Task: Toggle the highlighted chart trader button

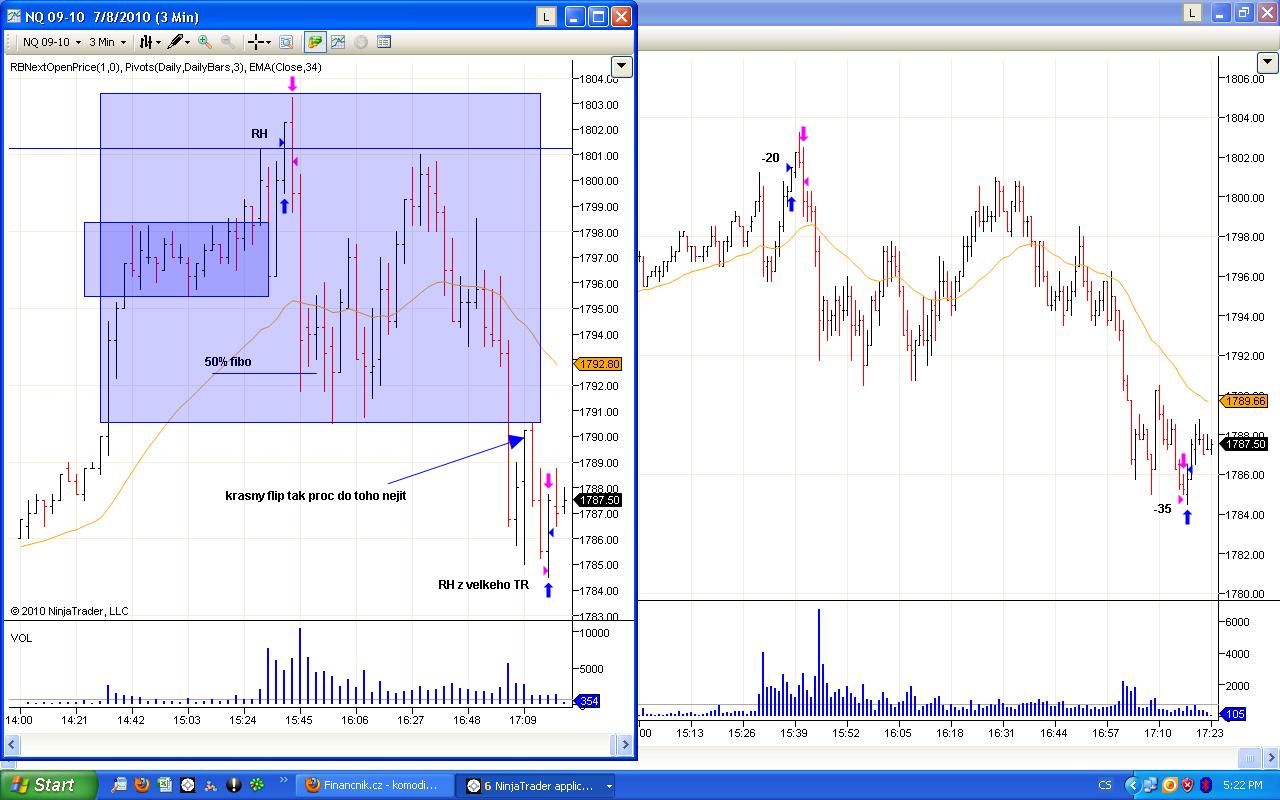Action: [315, 42]
